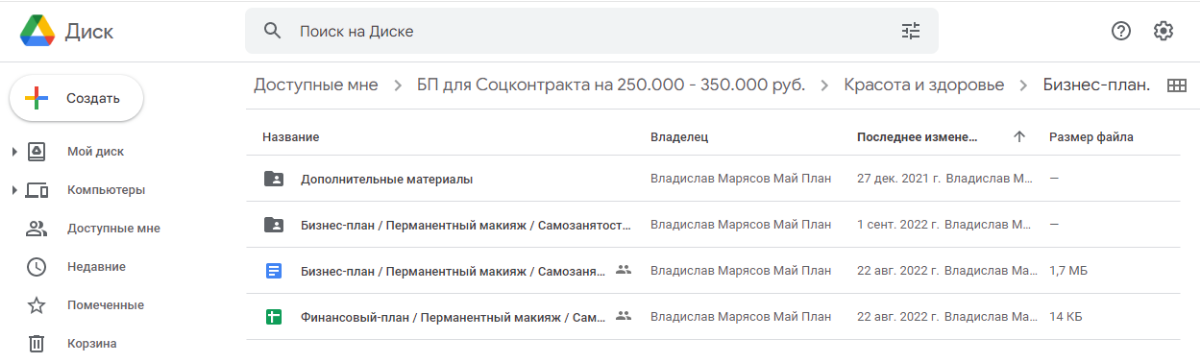The height and width of the screenshot is (362, 1200).
Task: Click in the Поиск на Диске field
Action: tap(590, 31)
